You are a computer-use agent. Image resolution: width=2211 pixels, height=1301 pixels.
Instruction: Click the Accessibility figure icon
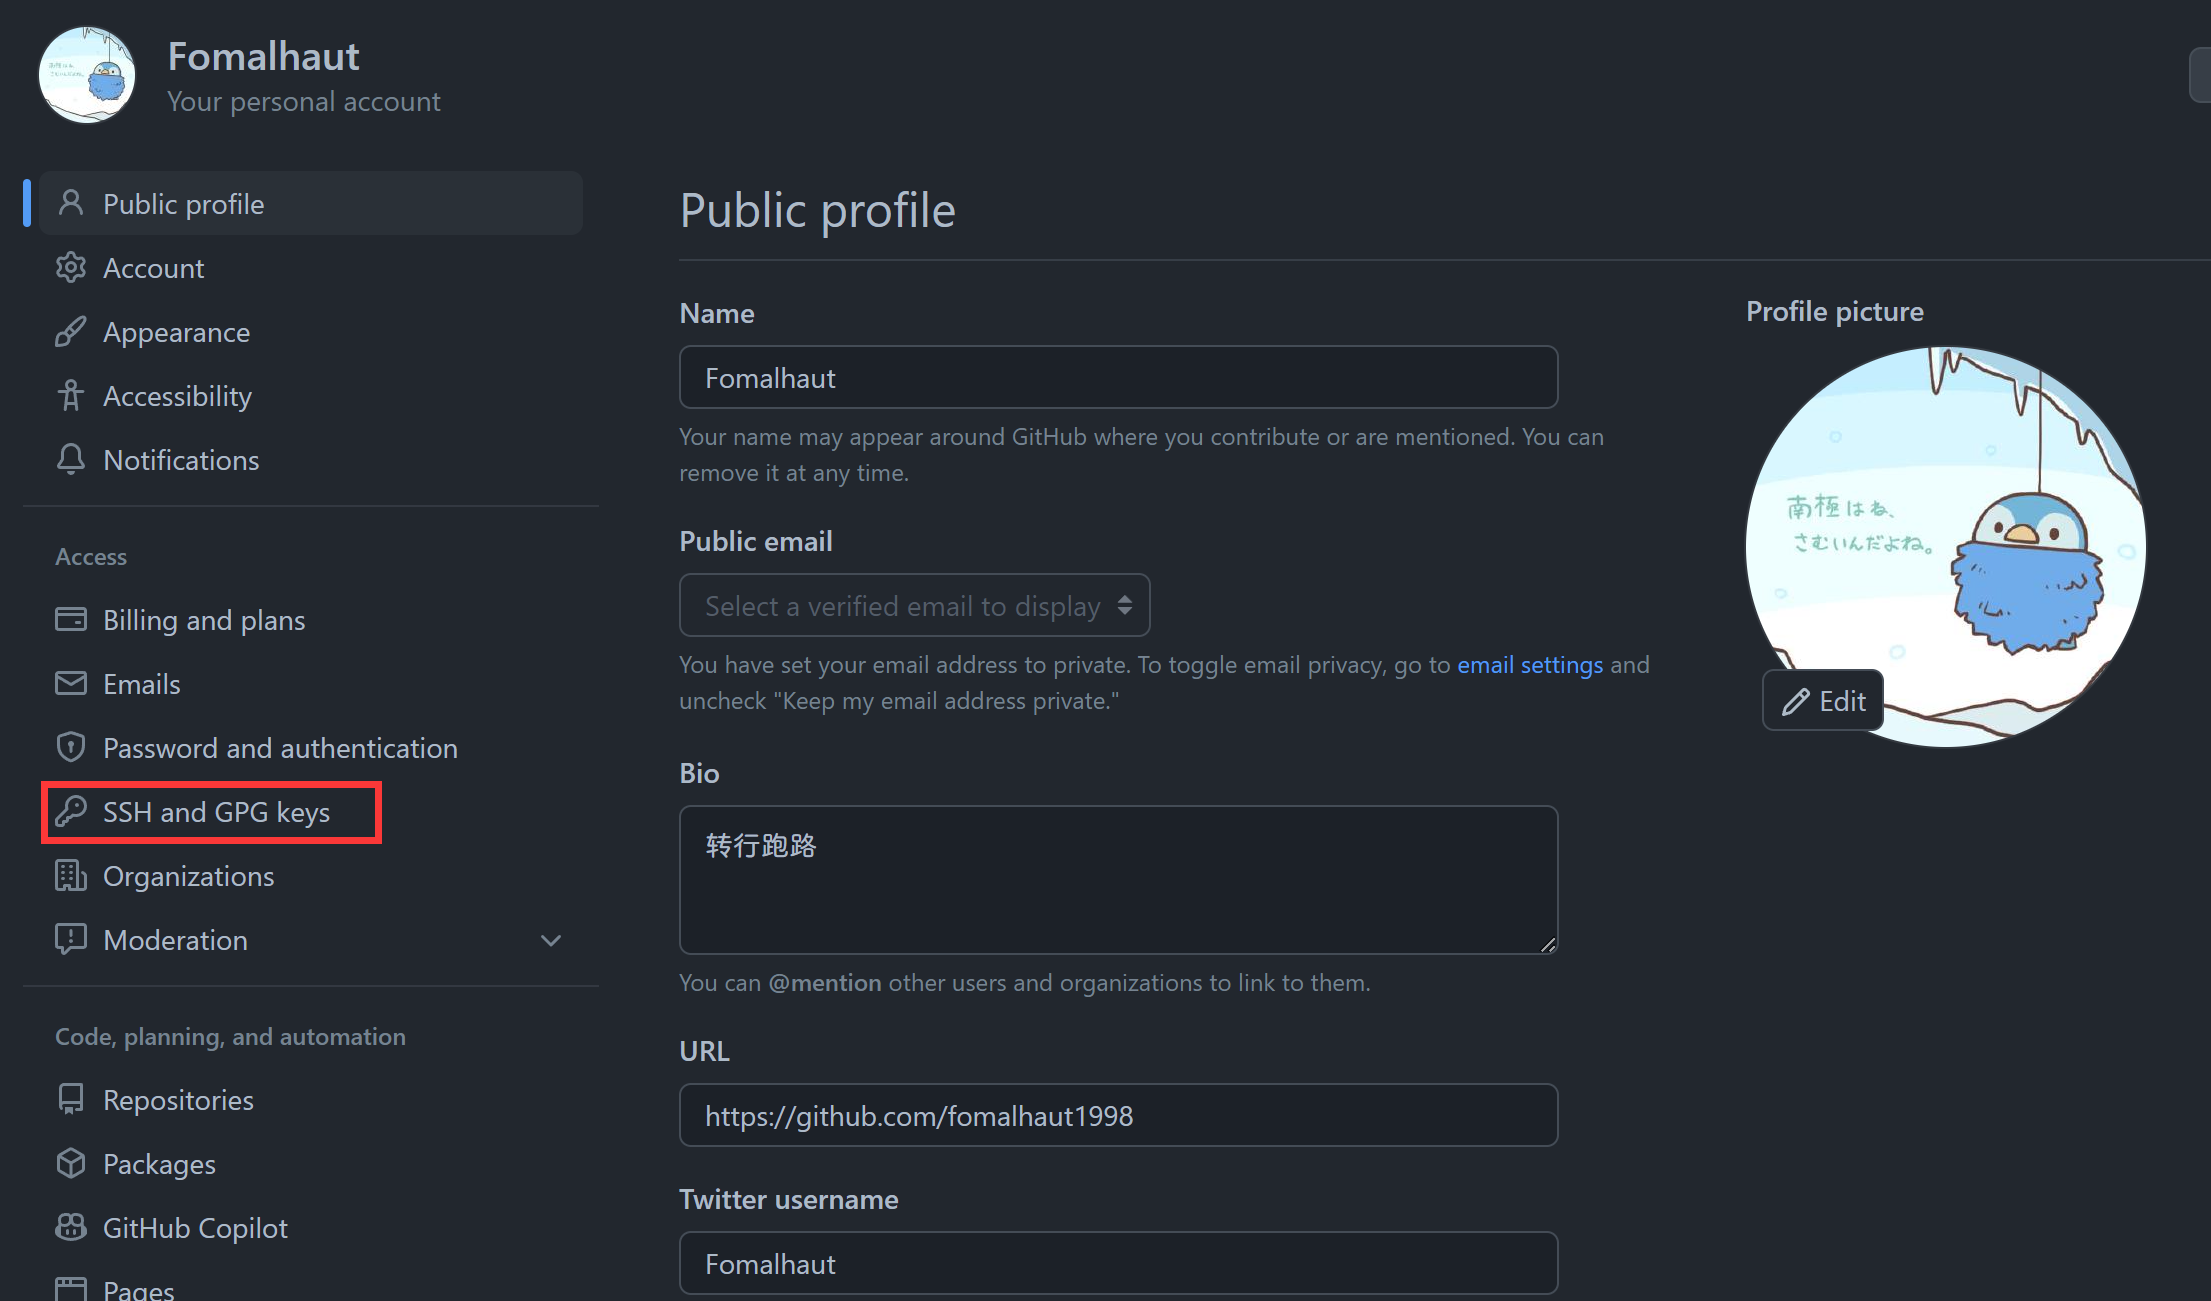pos(70,396)
